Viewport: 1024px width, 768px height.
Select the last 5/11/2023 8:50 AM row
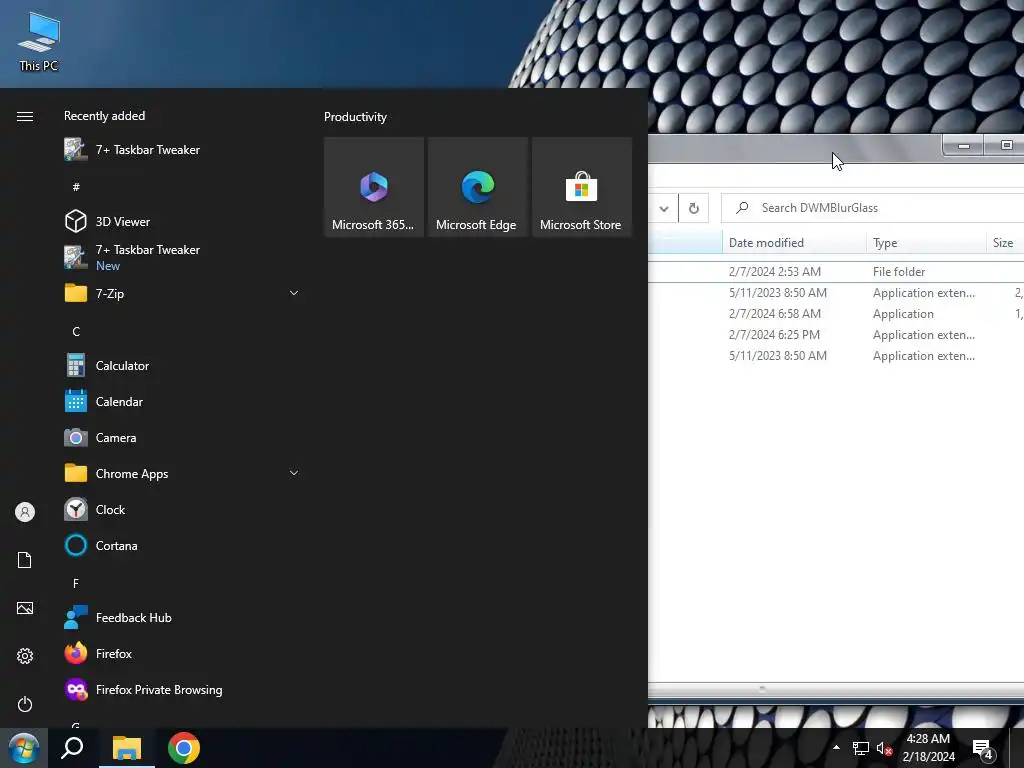[x=836, y=355]
